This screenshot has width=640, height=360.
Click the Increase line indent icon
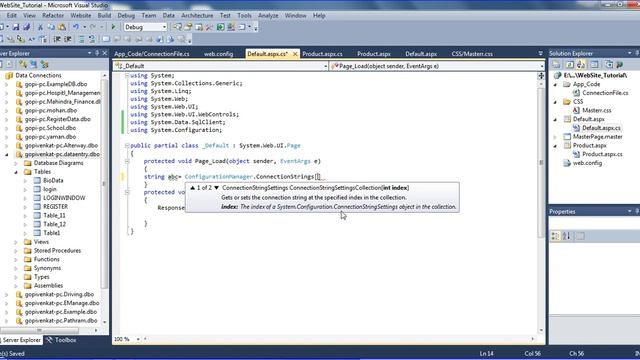[68, 39]
